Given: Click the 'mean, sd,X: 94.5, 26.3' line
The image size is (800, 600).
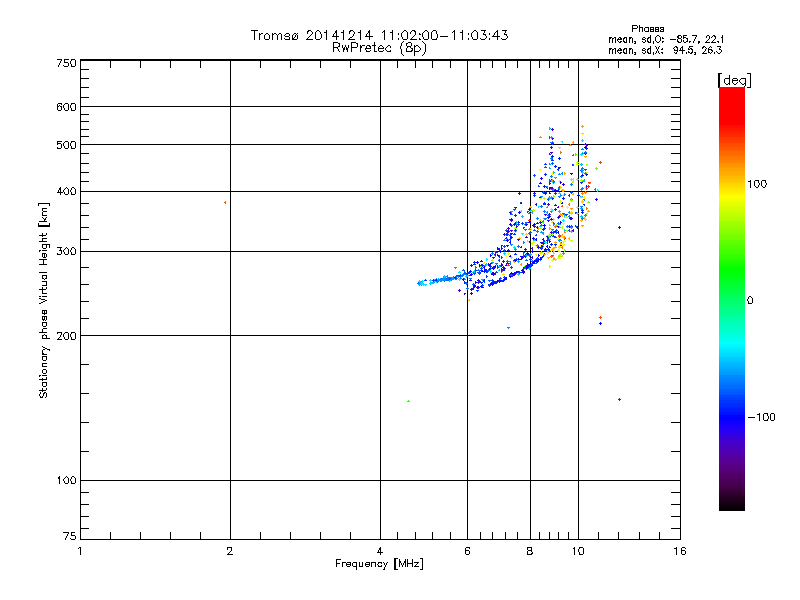Looking at the screenshot, I should pos(665,51).
